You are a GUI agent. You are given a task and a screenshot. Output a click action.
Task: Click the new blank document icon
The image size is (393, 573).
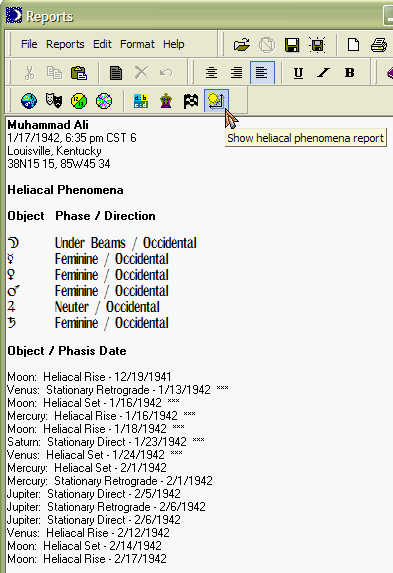pyautogui.click(x=353, y=45)
